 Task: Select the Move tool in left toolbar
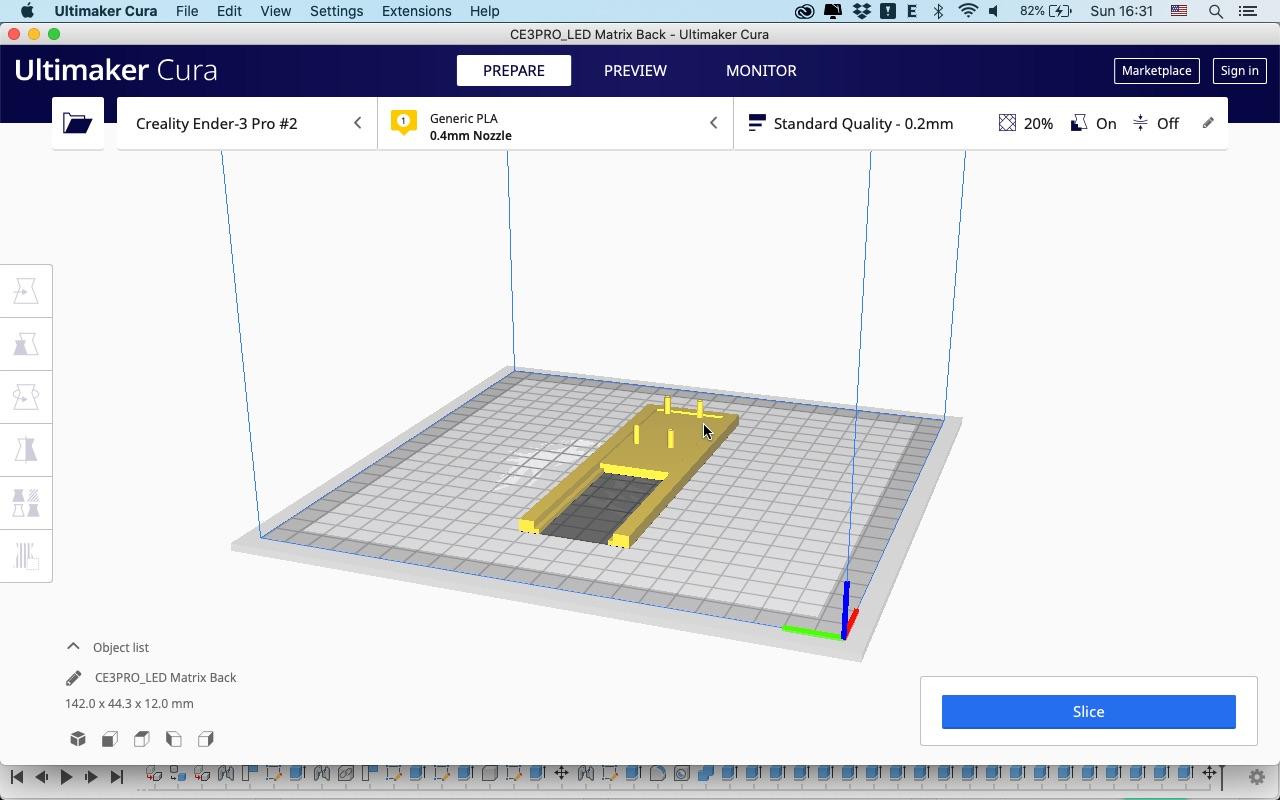(x=26, y=291)
